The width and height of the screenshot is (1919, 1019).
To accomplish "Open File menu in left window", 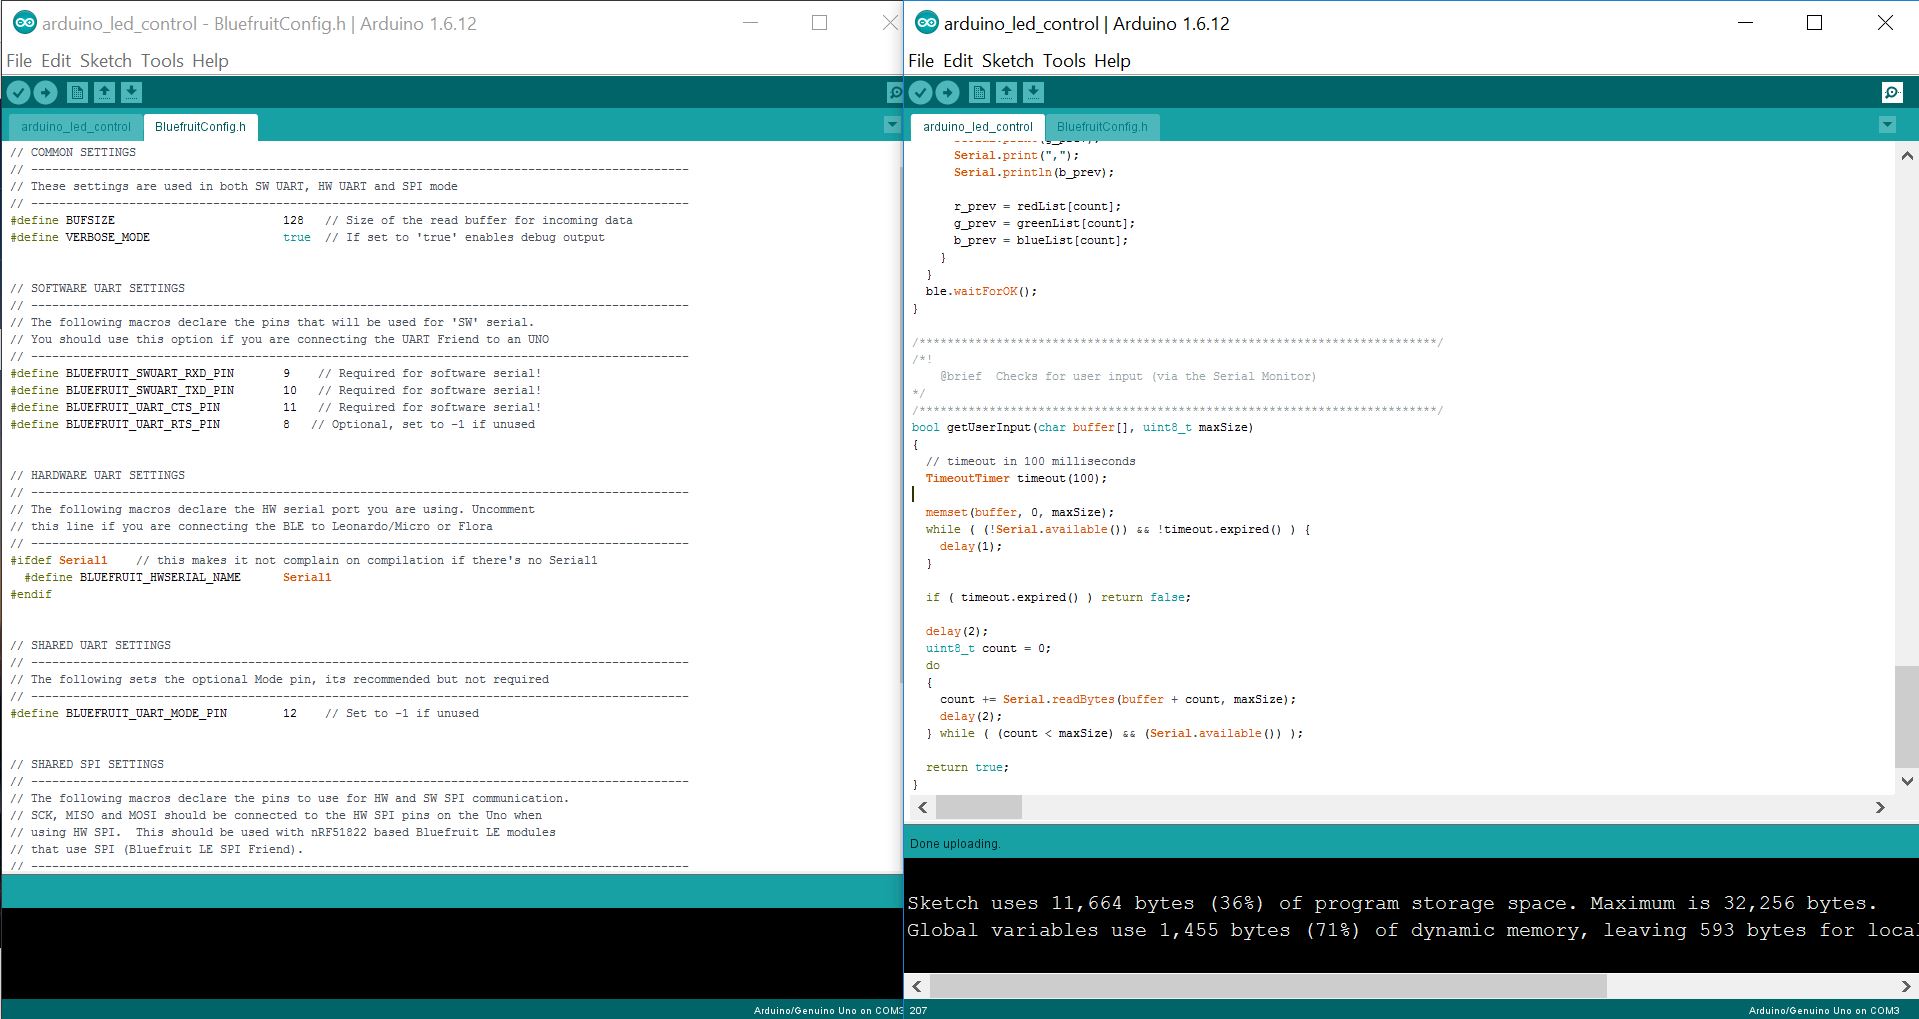I will (19, 61).
